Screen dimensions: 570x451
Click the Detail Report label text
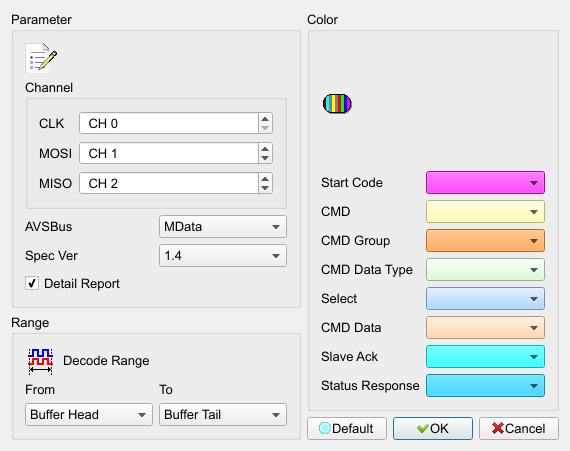point(82,283)
